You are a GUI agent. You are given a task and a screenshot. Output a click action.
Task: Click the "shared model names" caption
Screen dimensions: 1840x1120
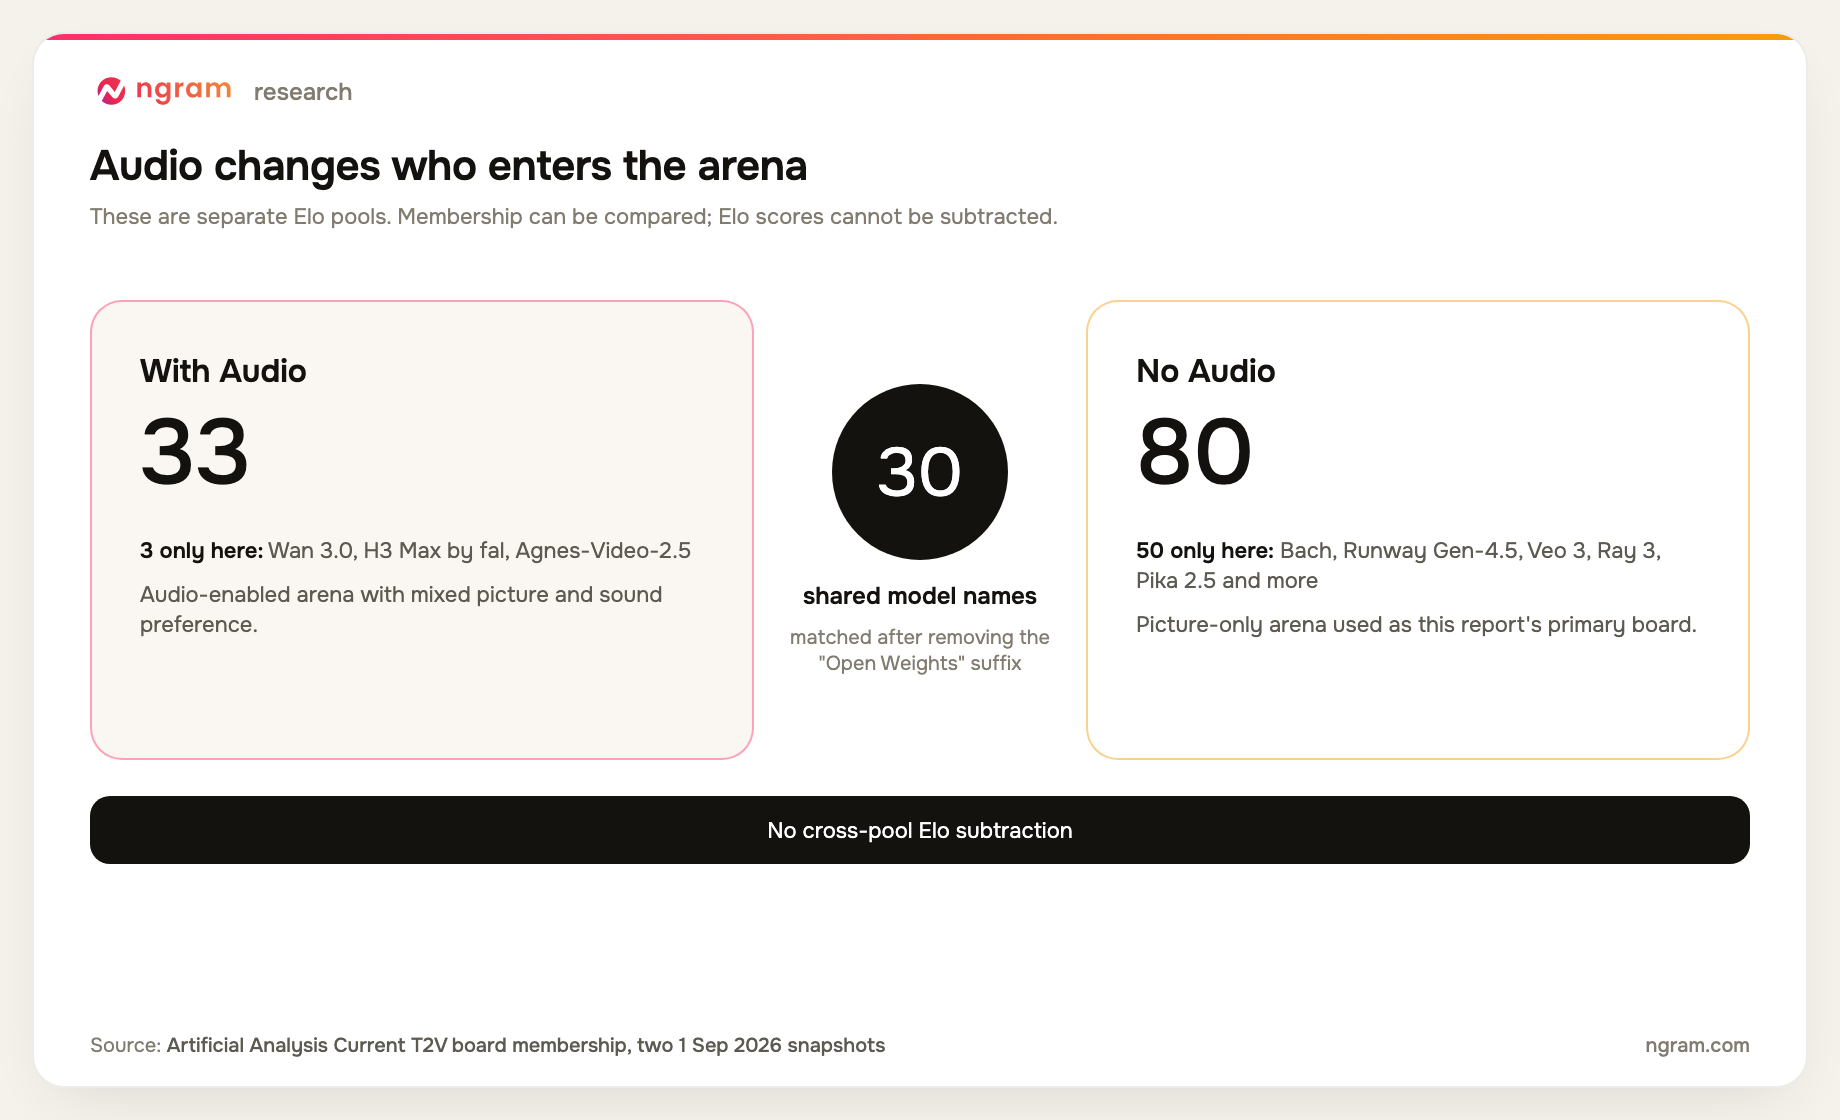click(x=920, y=596)
